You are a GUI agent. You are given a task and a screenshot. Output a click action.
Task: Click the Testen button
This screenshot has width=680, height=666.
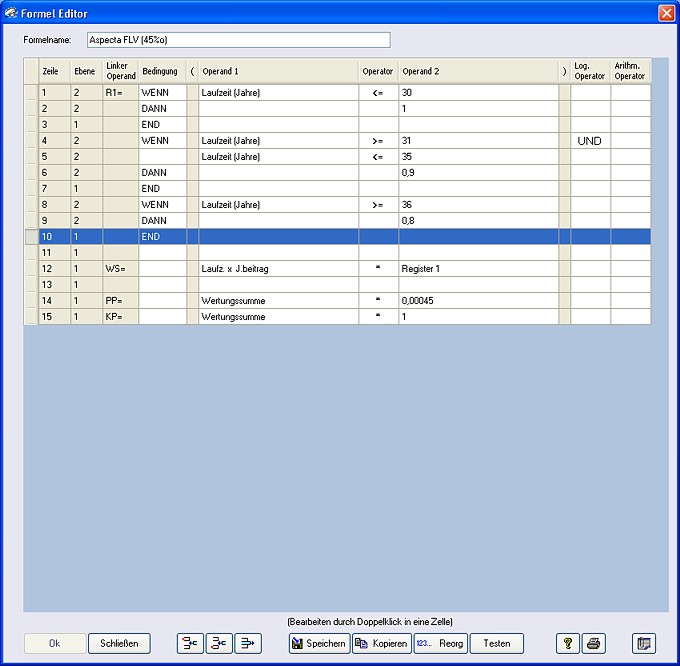[x=497, y=643]
